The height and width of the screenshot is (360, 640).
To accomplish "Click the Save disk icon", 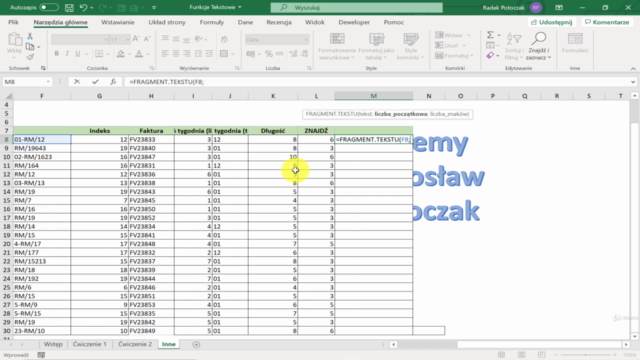I will click(69, 7).
